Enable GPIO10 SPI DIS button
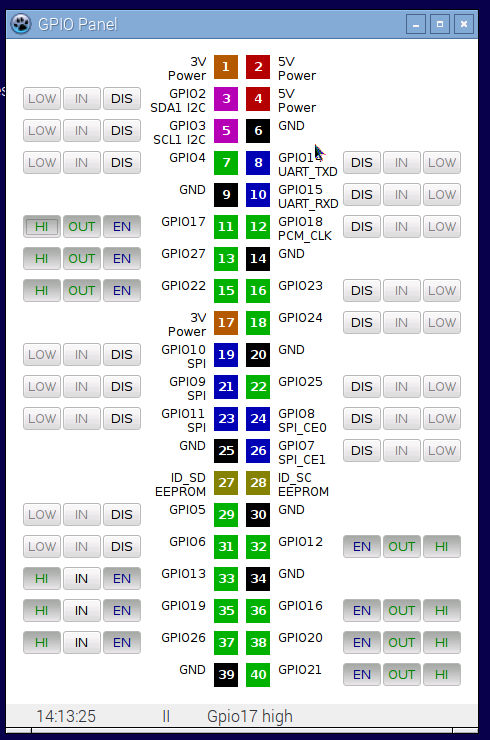This screenshot has width=490, height=740. coord(122,354)
